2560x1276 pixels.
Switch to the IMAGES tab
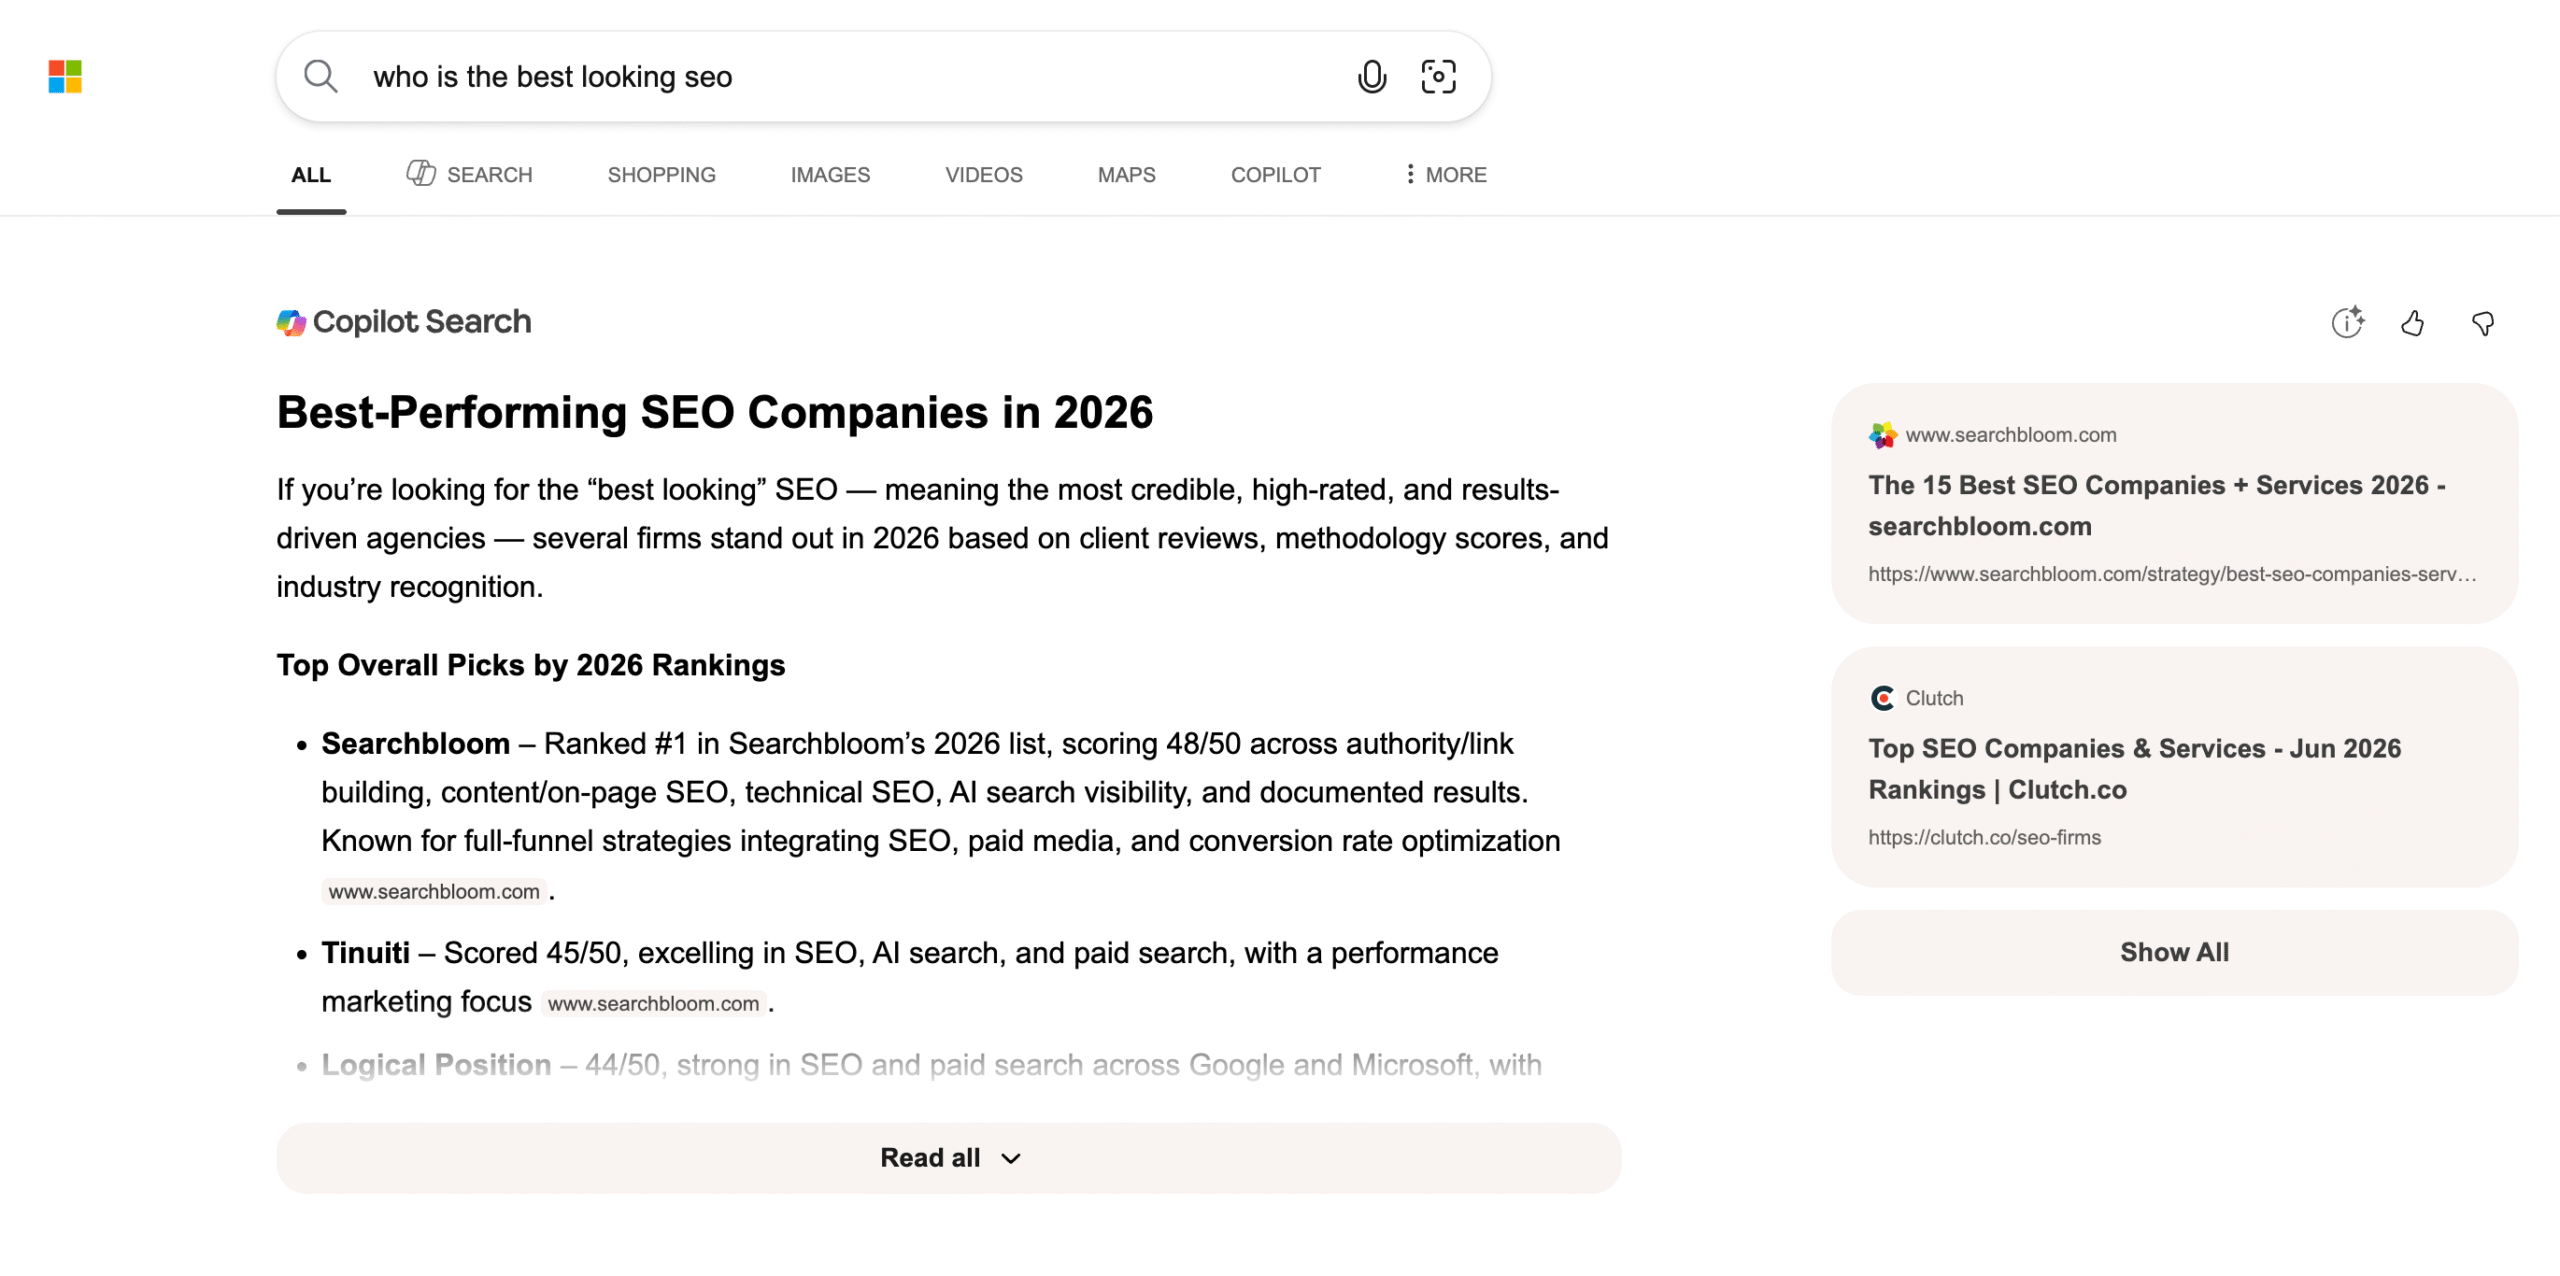pyautogui.click(x=830, y=175)
